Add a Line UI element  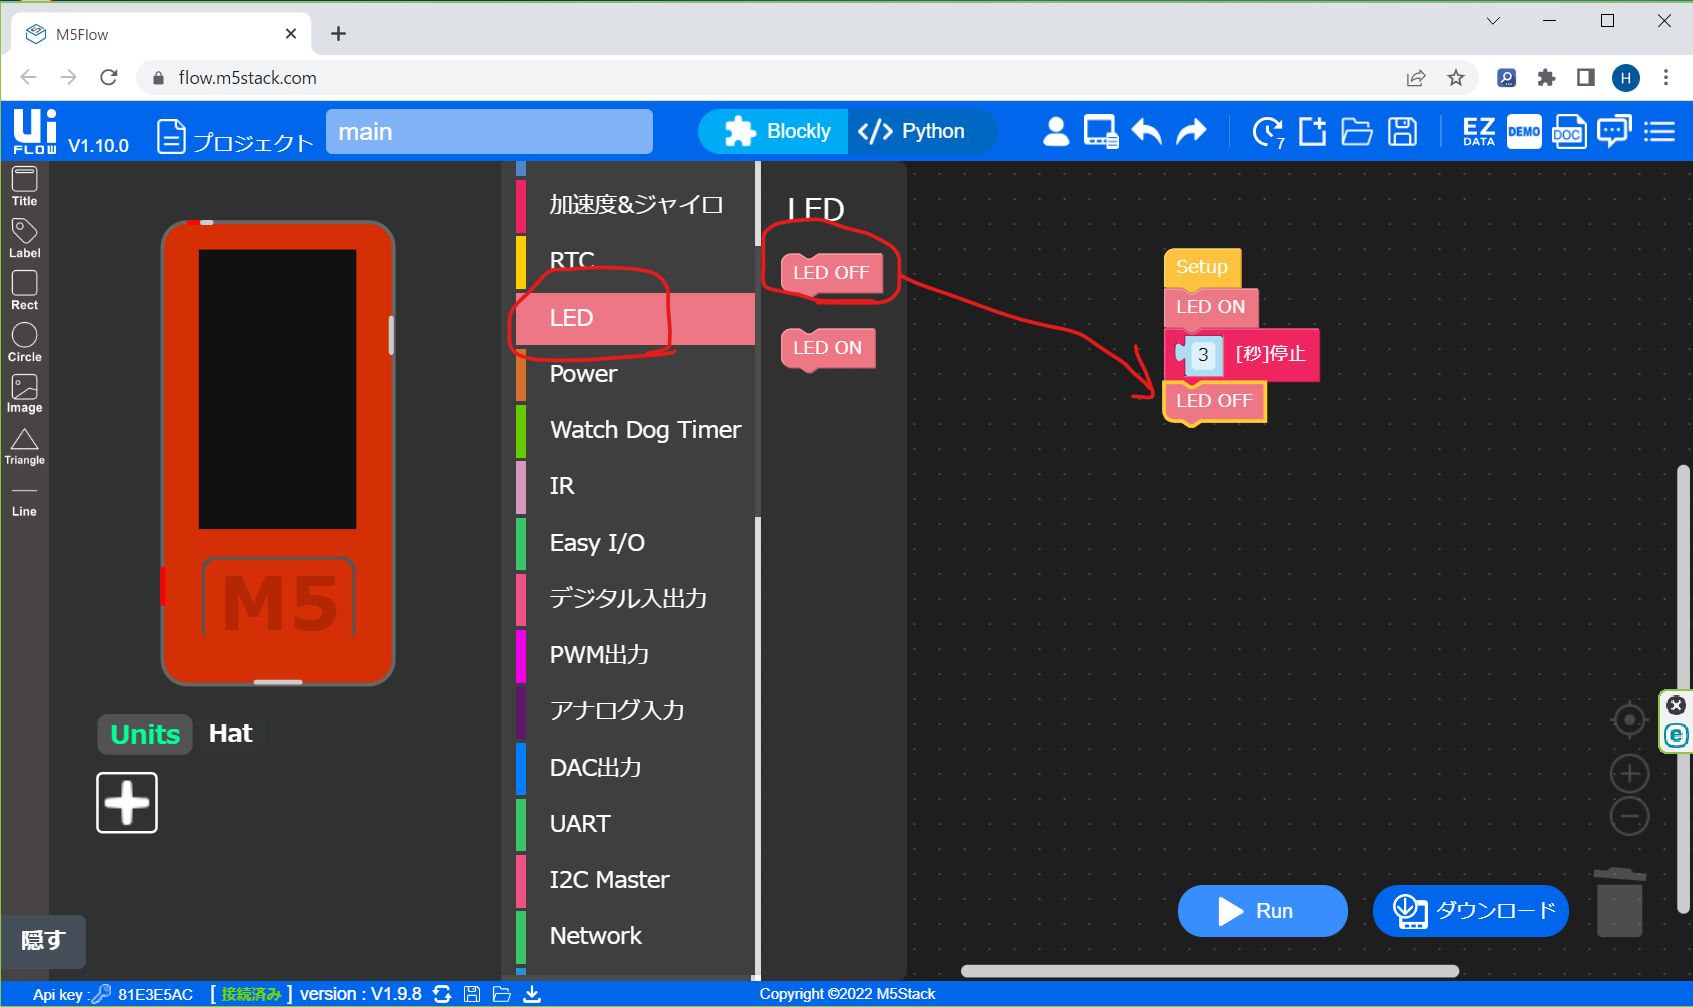coord(24,500)
